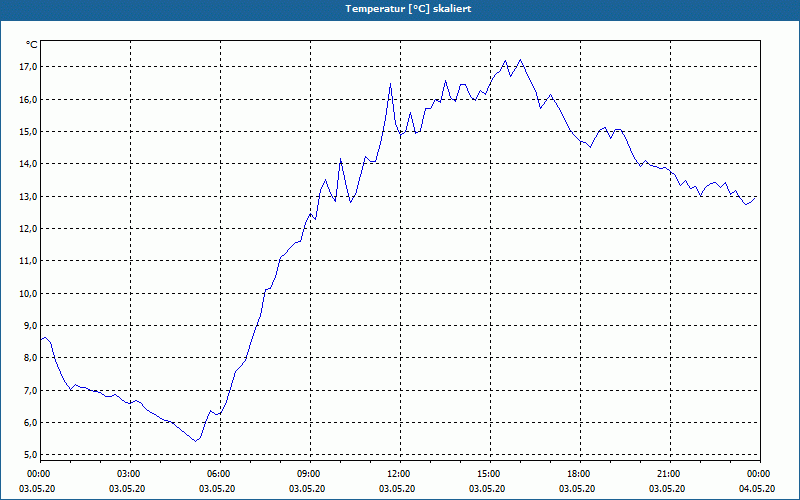Select the 11,0 y-axis label

(28, 261)
